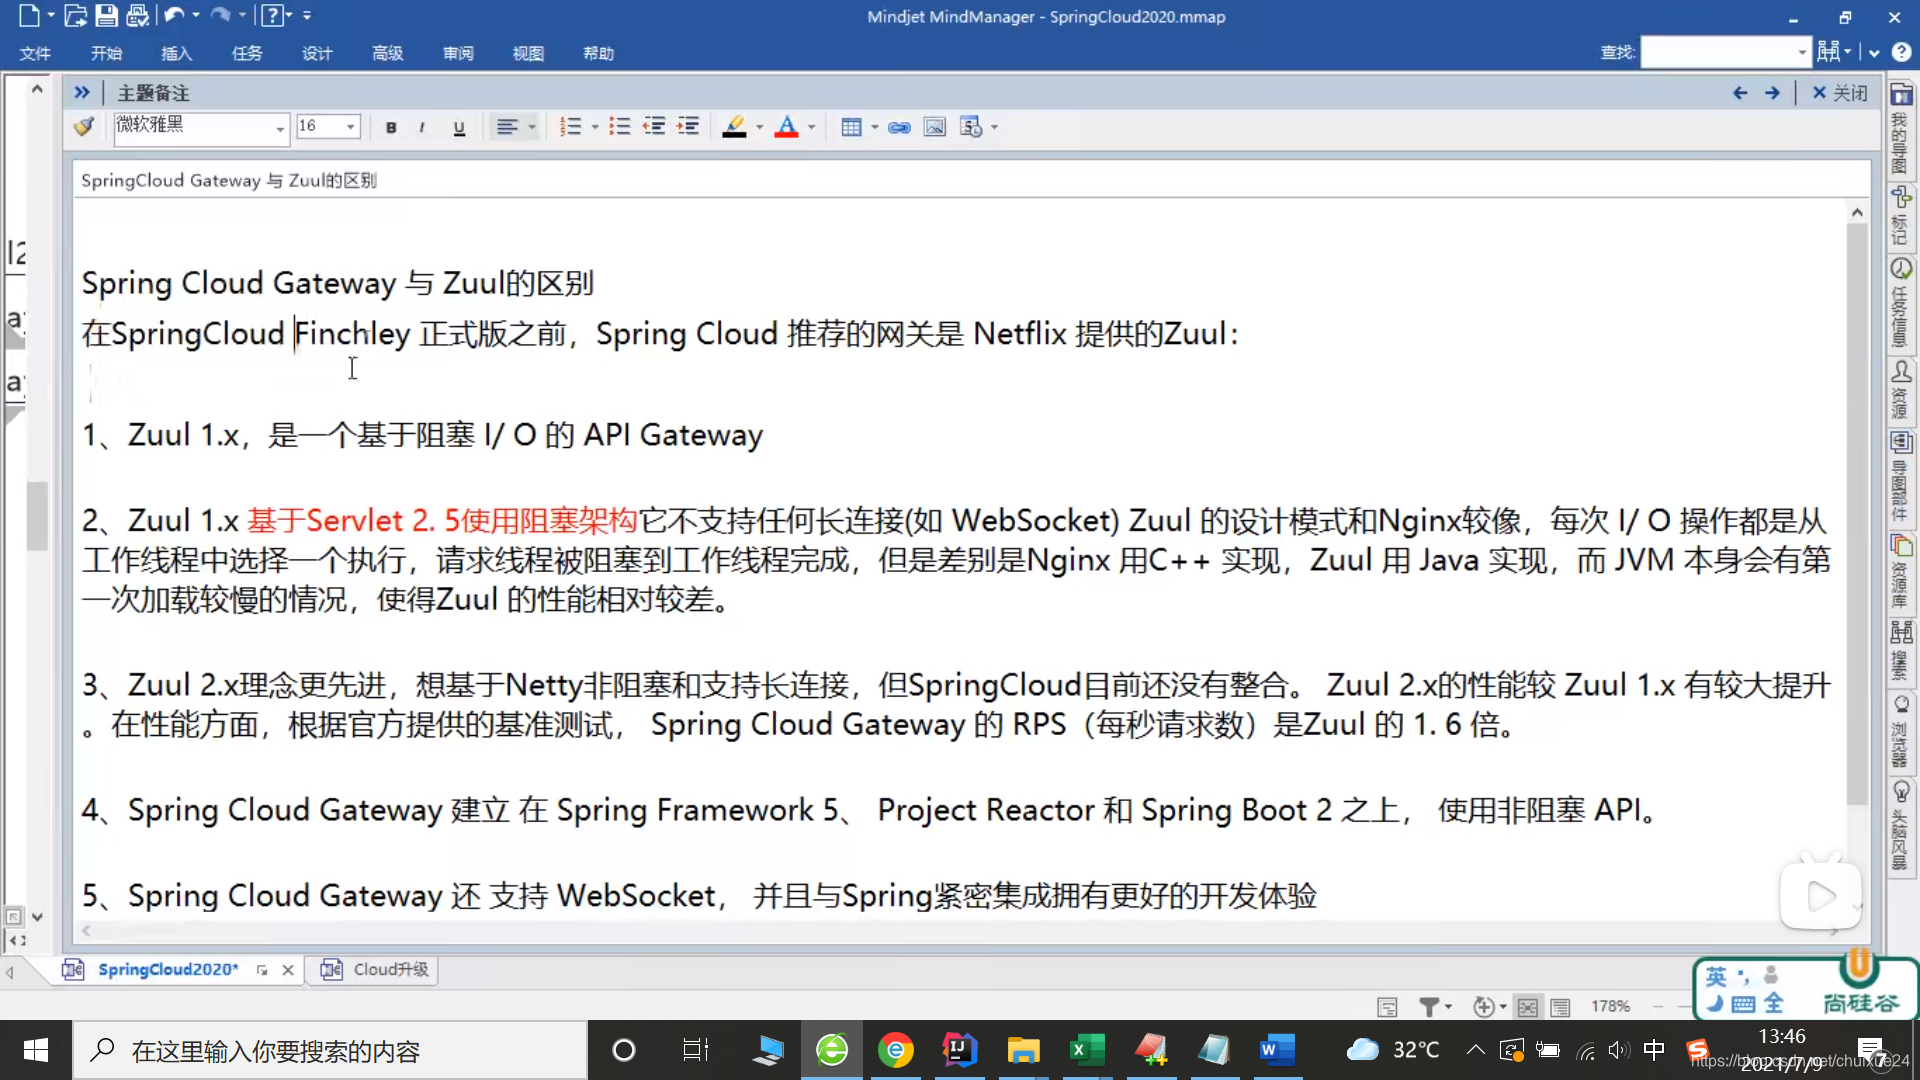The width and height of the screenshot is (1920, 1080).
Task: Open Chrome from the taskbar
Action: [895, 1050]
